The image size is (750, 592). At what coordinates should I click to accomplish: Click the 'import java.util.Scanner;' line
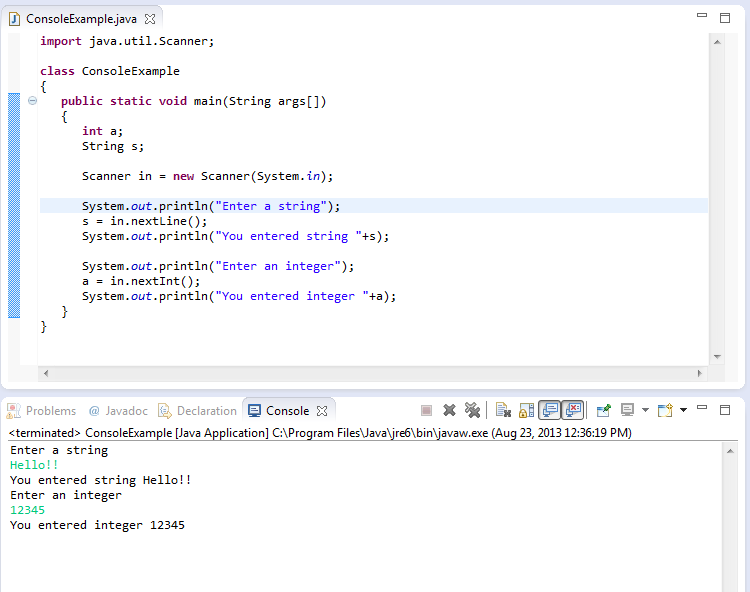127,41
